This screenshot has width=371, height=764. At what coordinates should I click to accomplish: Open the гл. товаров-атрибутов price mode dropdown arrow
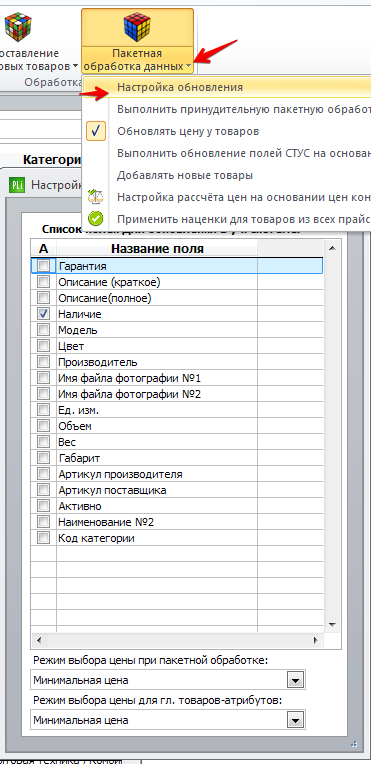[x=294, y=720]
